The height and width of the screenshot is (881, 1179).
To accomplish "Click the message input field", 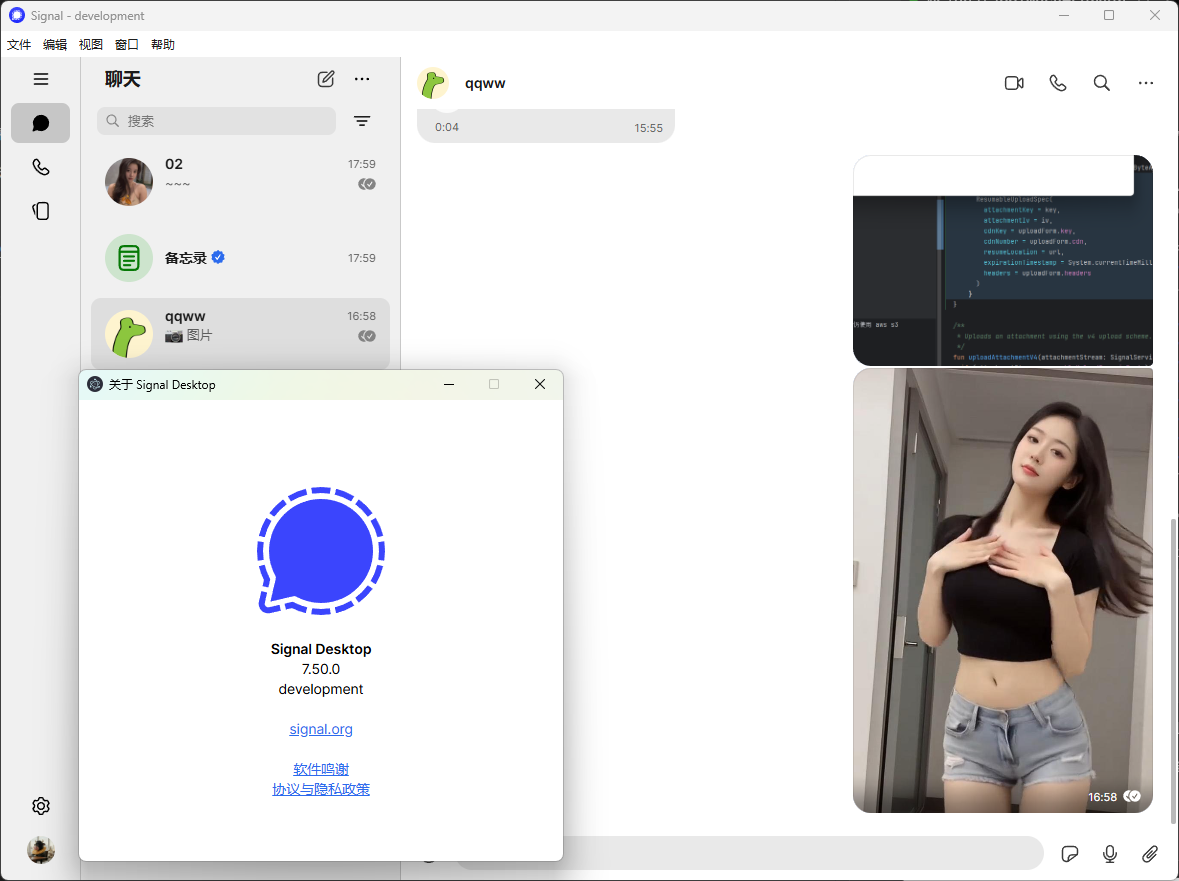I will coord(801,853).
